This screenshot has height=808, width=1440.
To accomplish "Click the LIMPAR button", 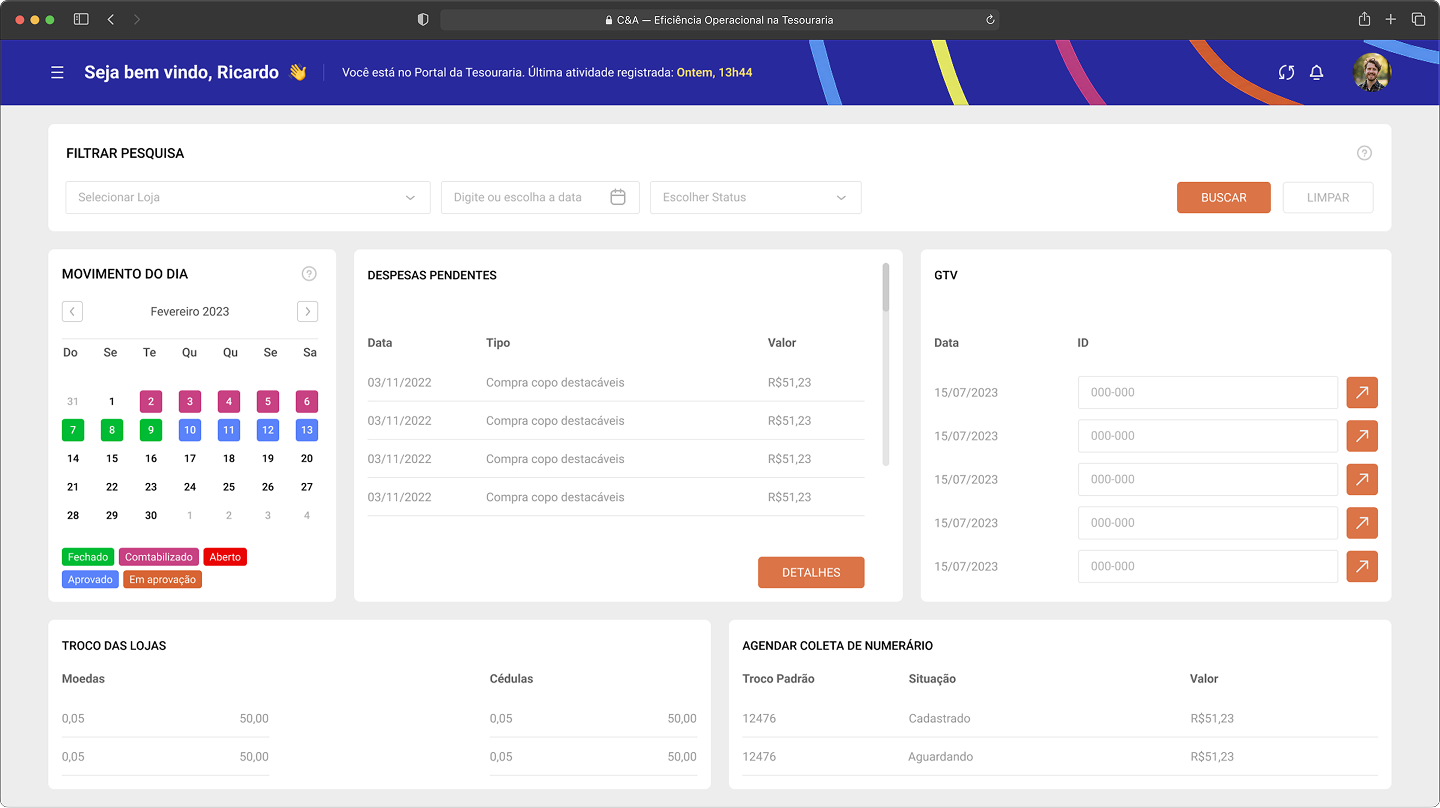I will (x=1328, y=197).
